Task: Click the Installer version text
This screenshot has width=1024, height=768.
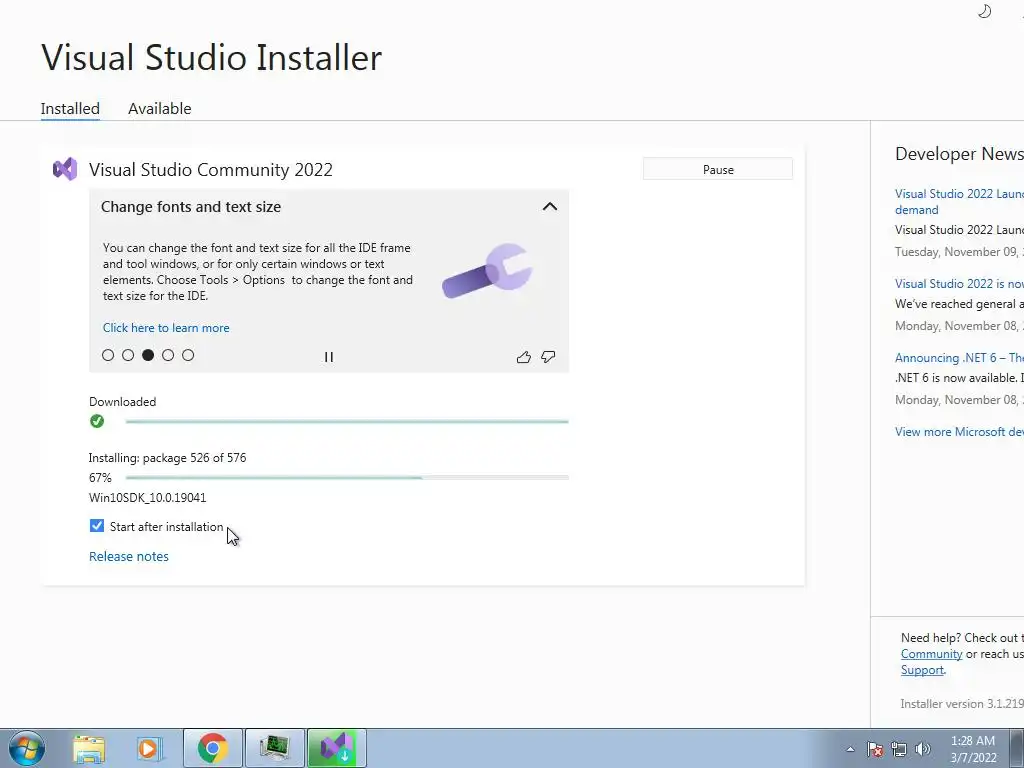Action: point(961,704)
